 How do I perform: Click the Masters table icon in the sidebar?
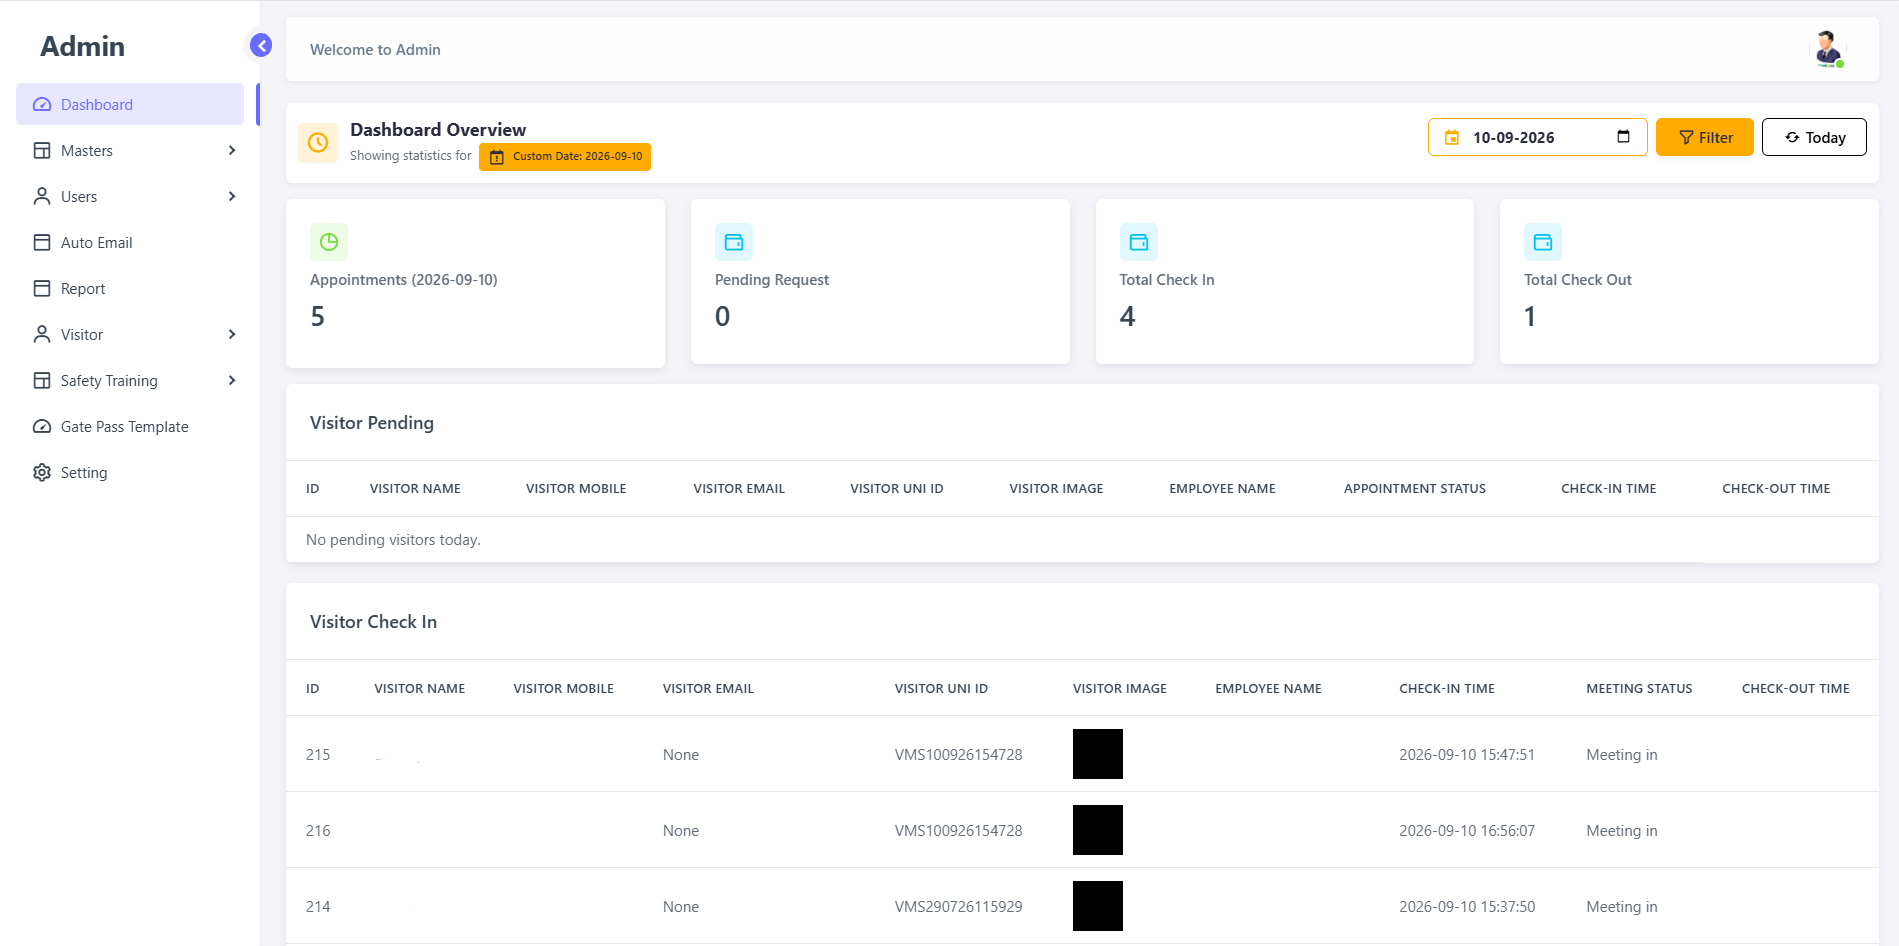42,150
